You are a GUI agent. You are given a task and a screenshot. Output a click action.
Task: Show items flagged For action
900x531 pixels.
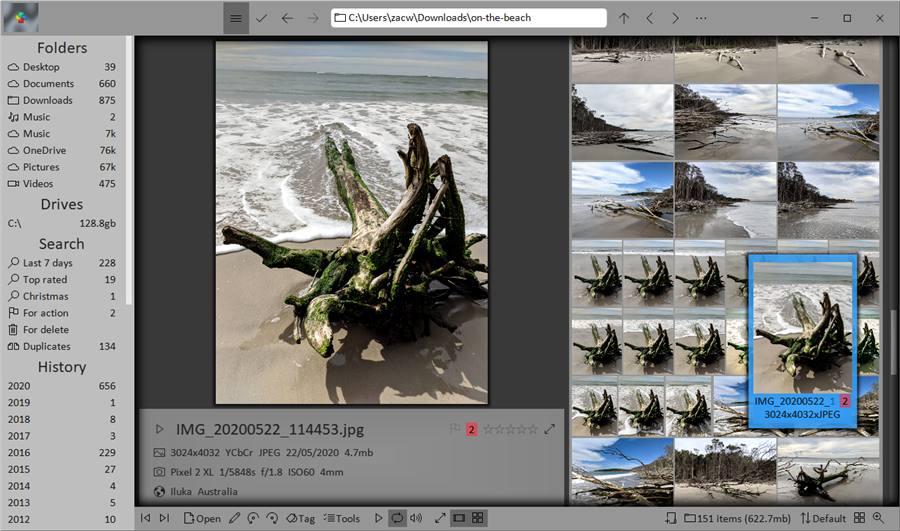click(x=61, y=313)
